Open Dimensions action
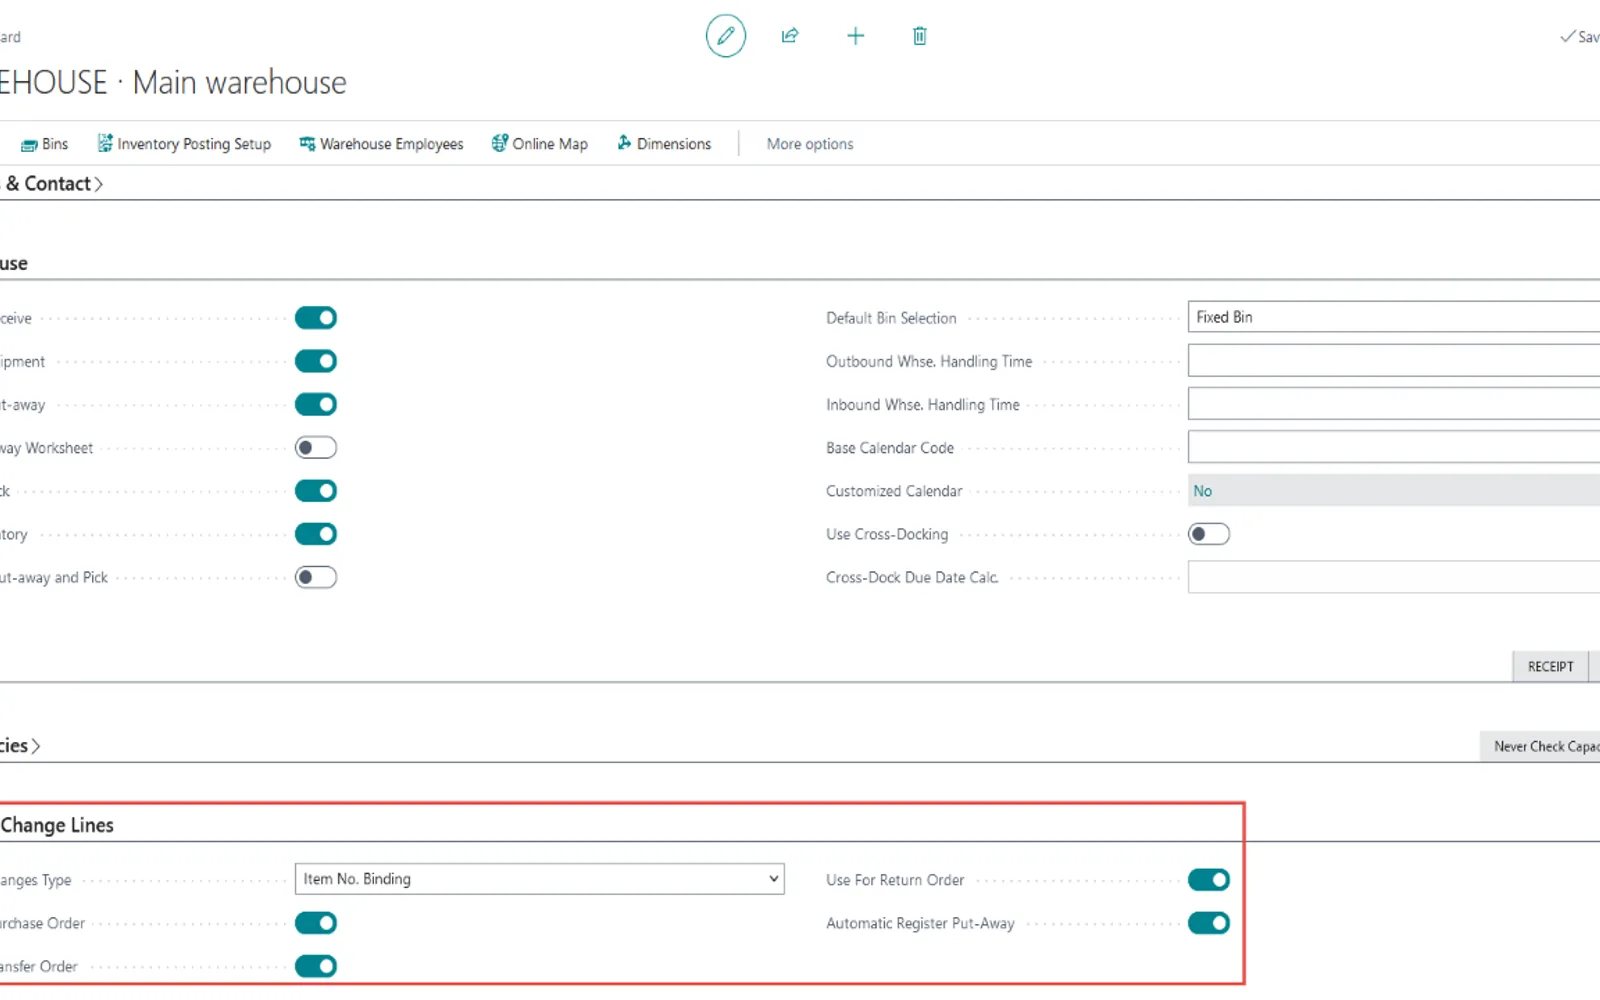Viewport: 1600px width, 1000px height. (664, 144)
